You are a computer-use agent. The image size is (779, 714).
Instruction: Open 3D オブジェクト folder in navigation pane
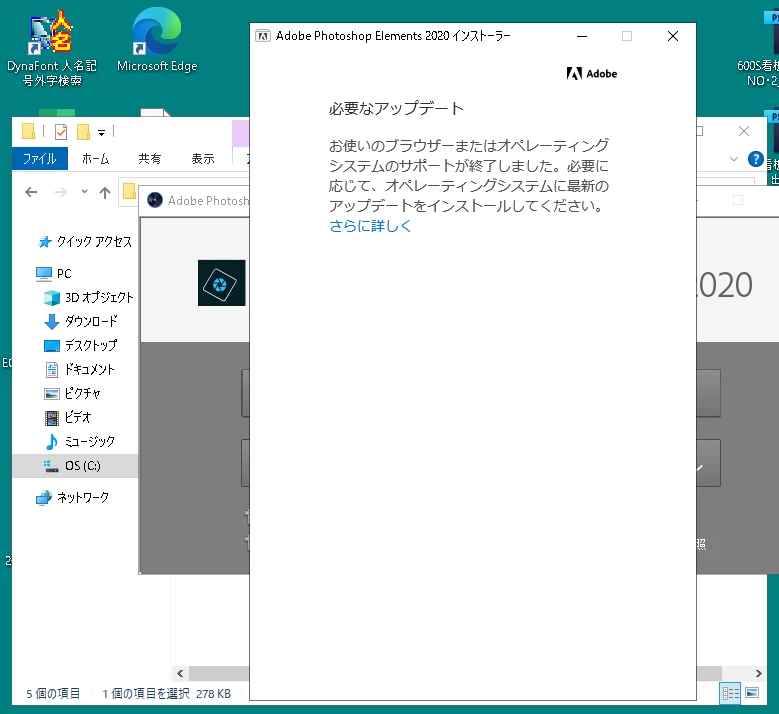coord(88,297)
